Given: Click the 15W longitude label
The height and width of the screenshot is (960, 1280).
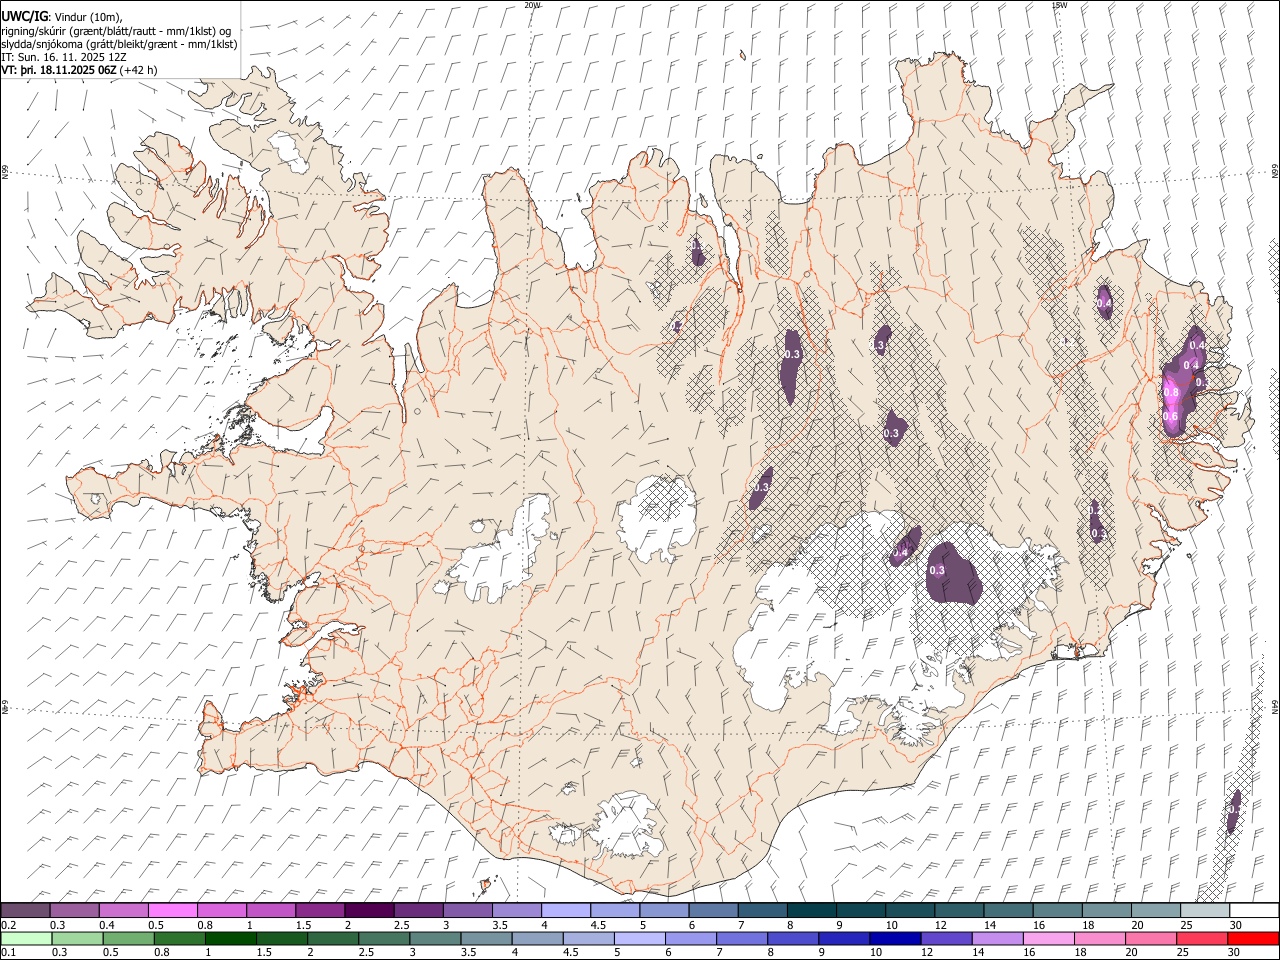Looking at the screenshot, I should coord(1059,5).
